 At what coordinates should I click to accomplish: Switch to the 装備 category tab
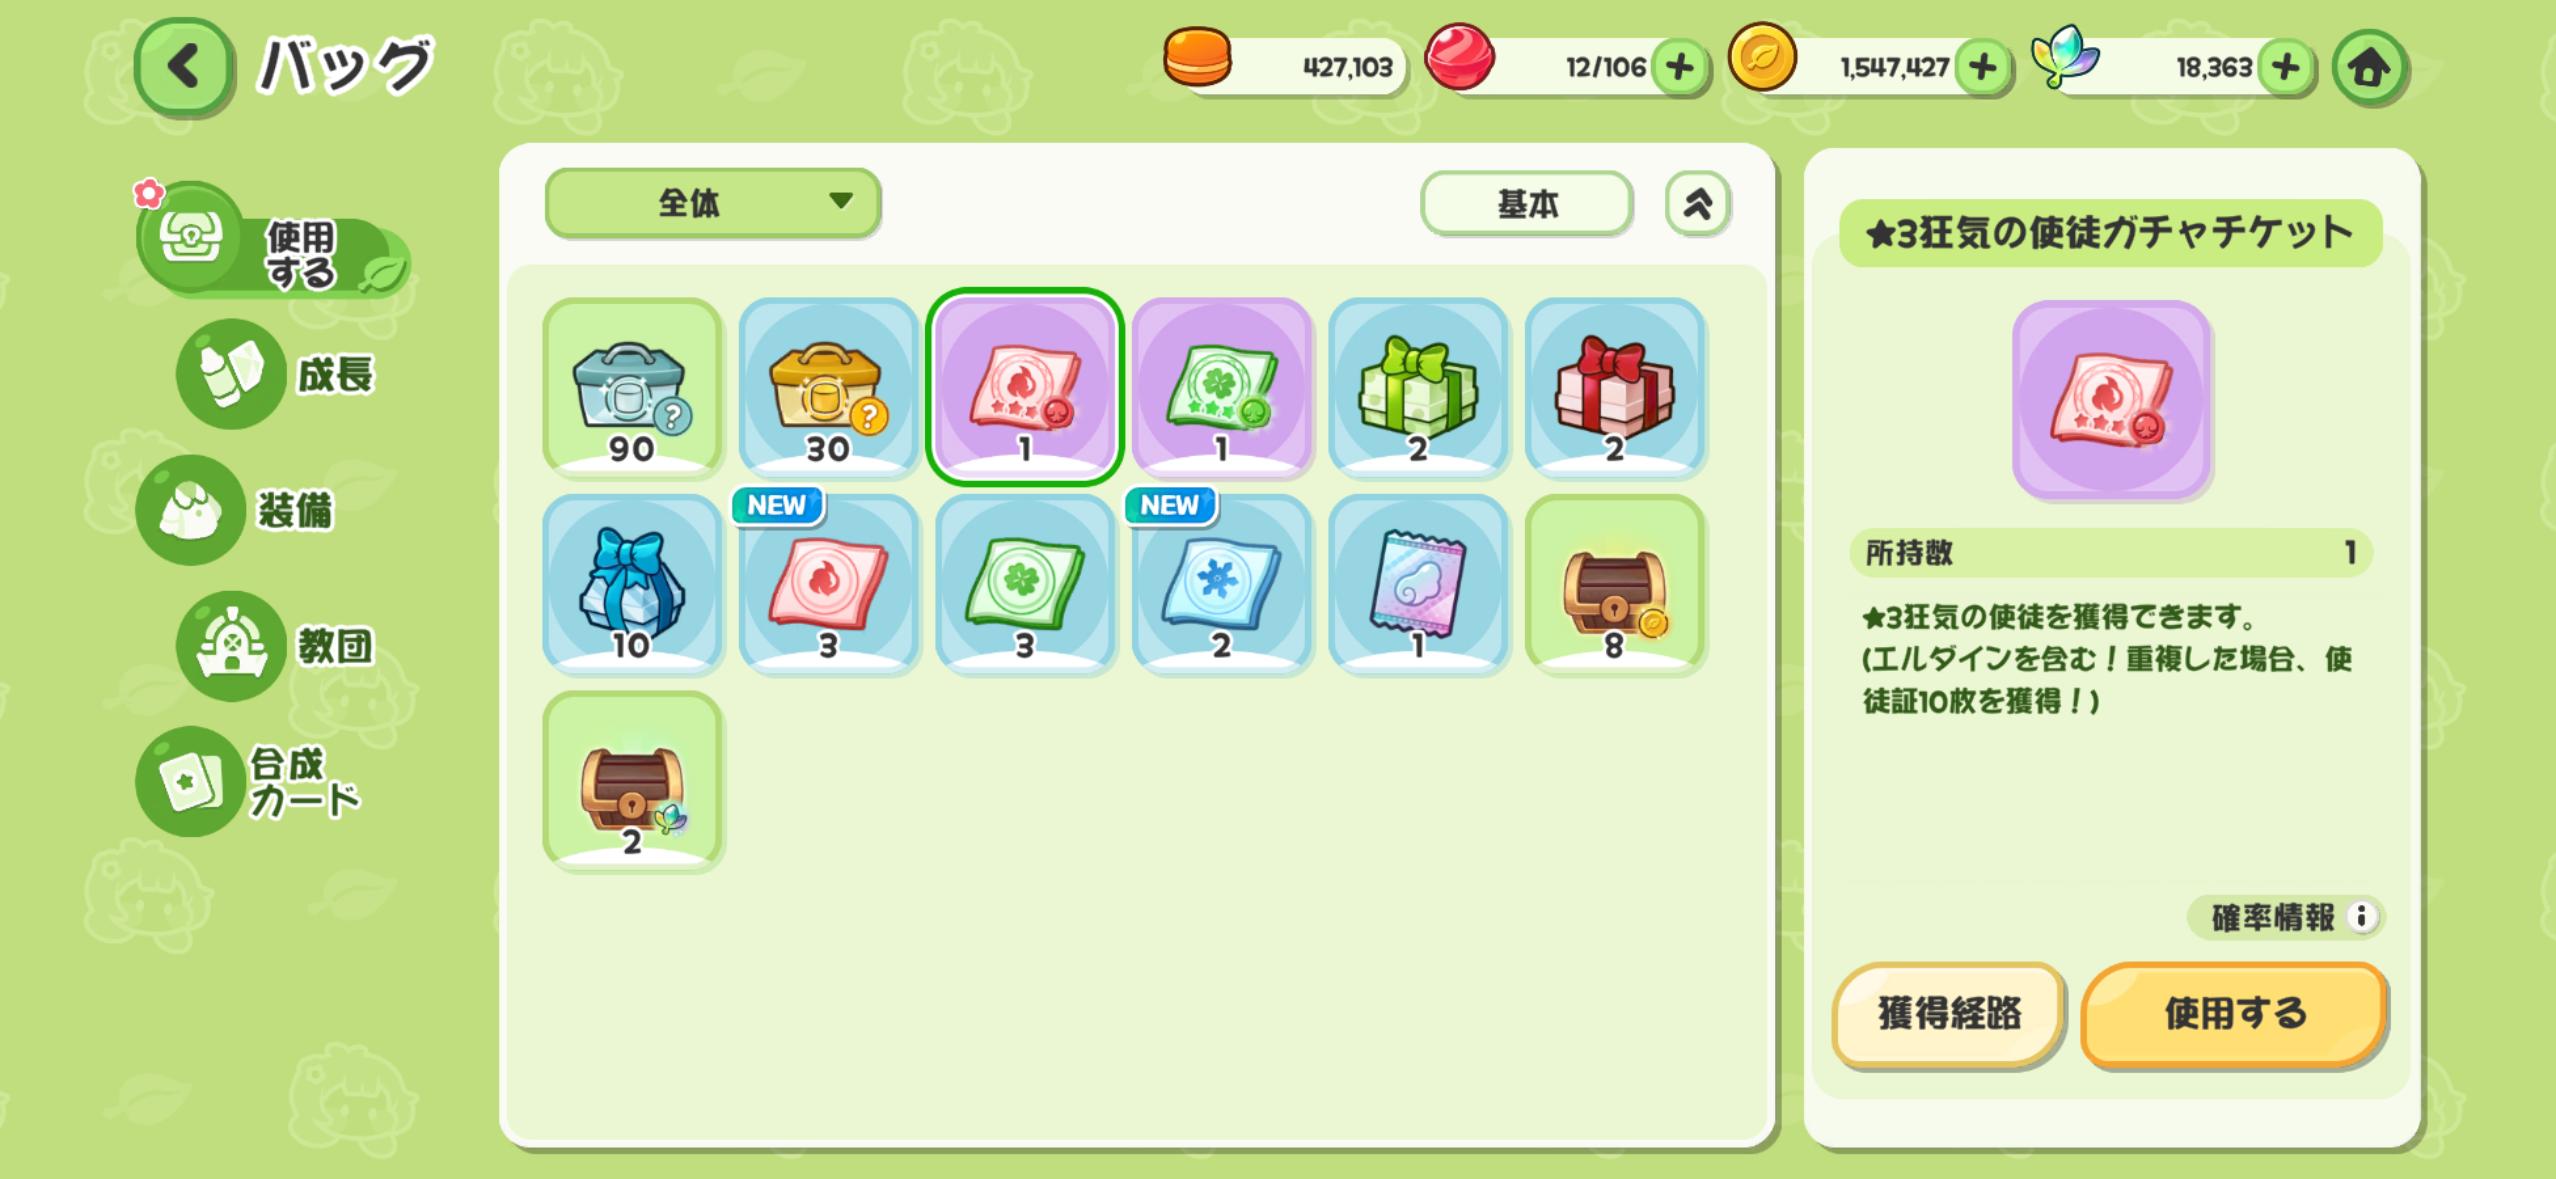point(237,510)
